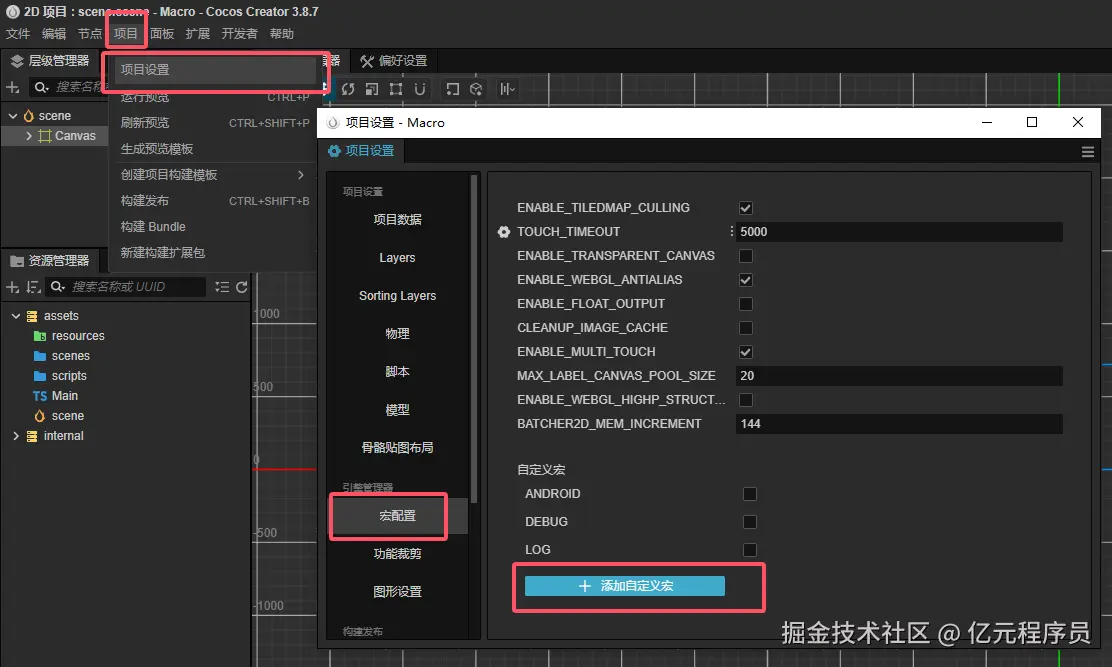Screen dimensions: 1112x667
Task: Open the sort options icon in assets panel
Action: coord(33,287)
